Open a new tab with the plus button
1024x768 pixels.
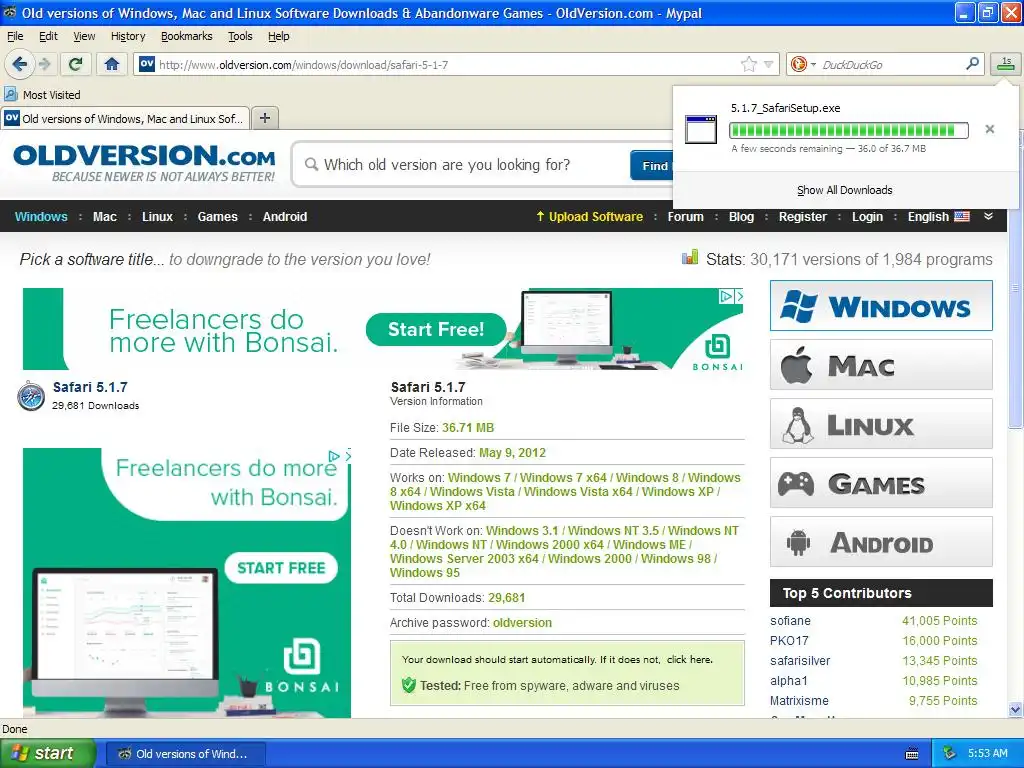(x=264, y=118)
